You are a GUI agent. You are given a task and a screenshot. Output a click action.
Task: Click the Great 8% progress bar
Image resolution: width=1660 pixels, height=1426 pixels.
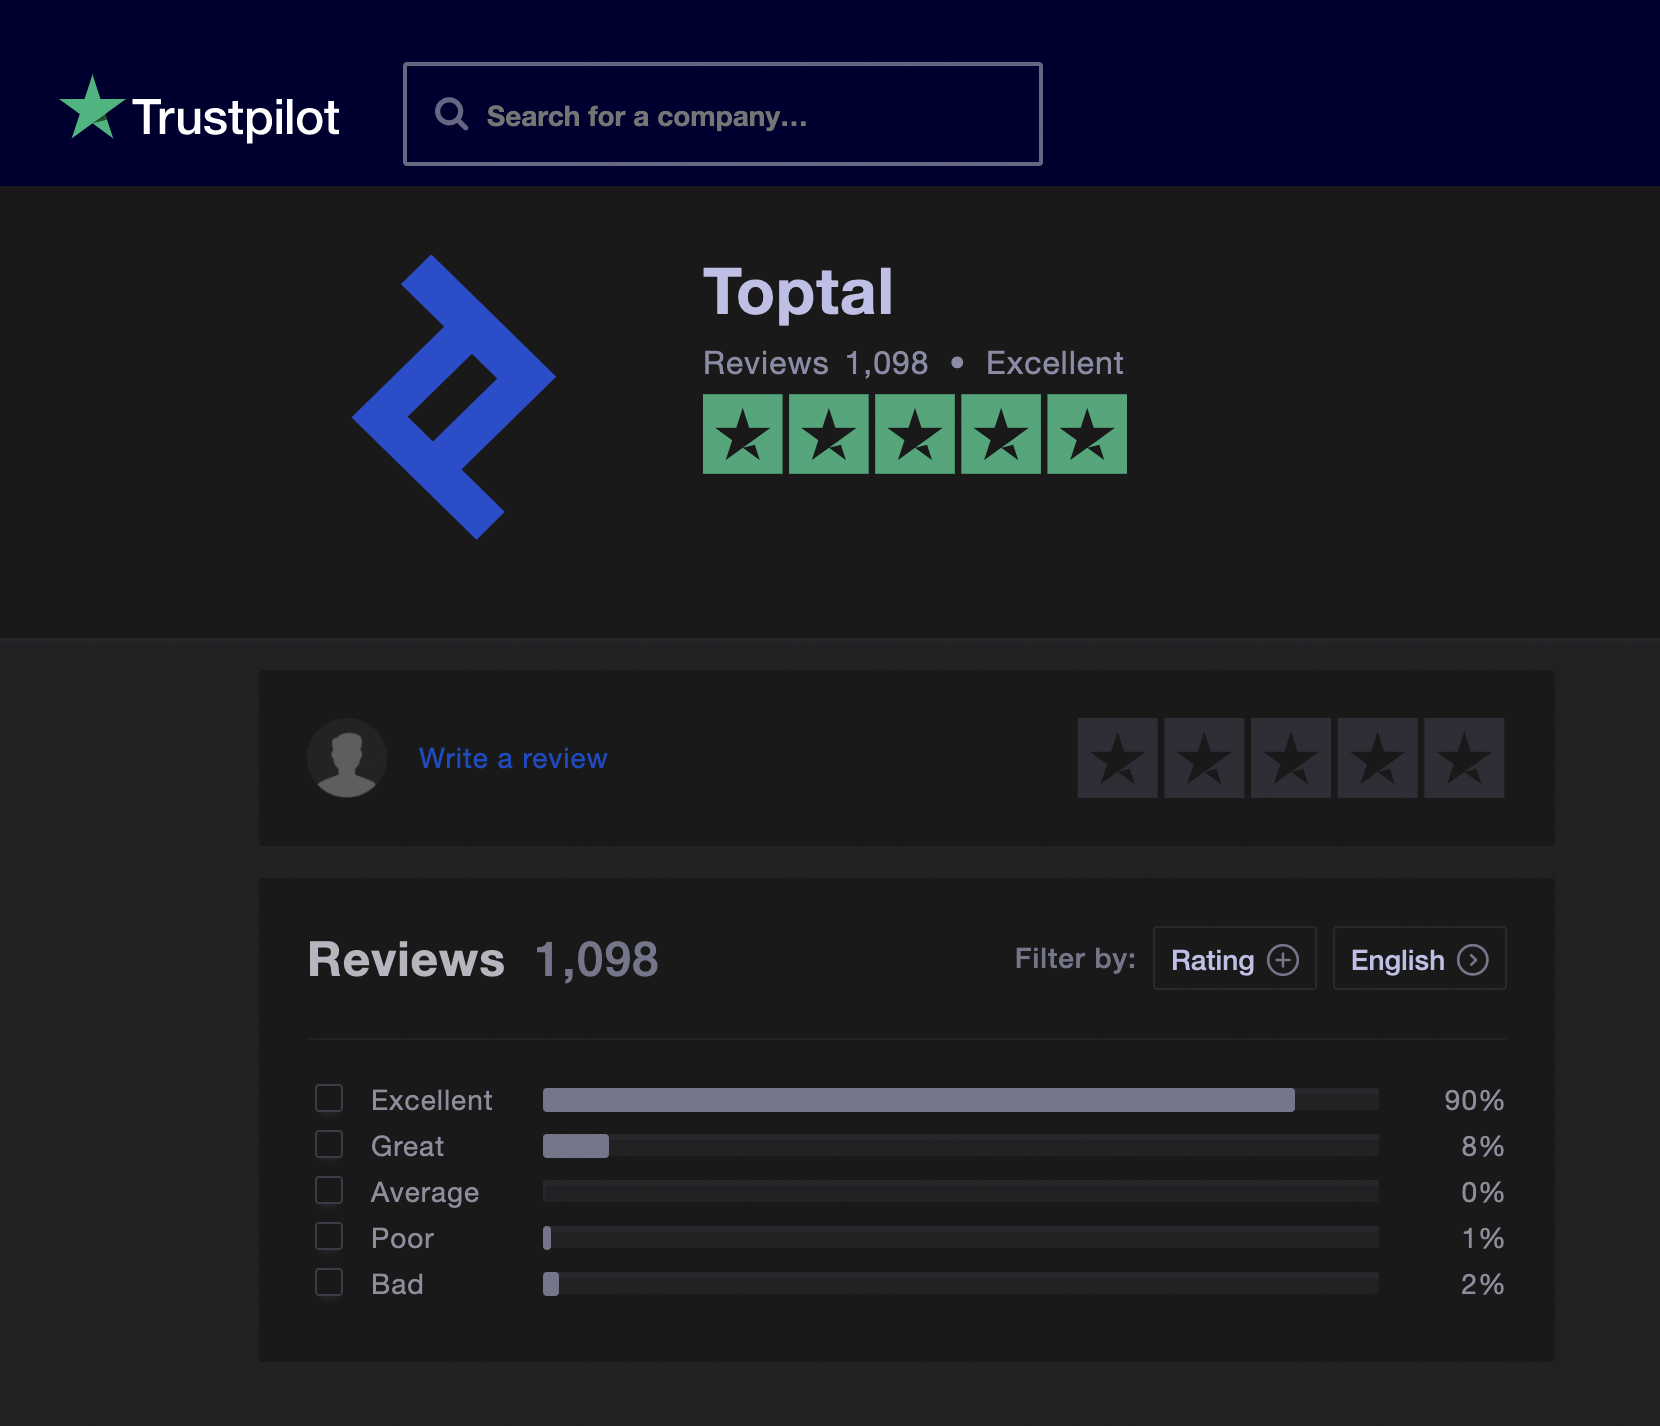[961, 1146]
